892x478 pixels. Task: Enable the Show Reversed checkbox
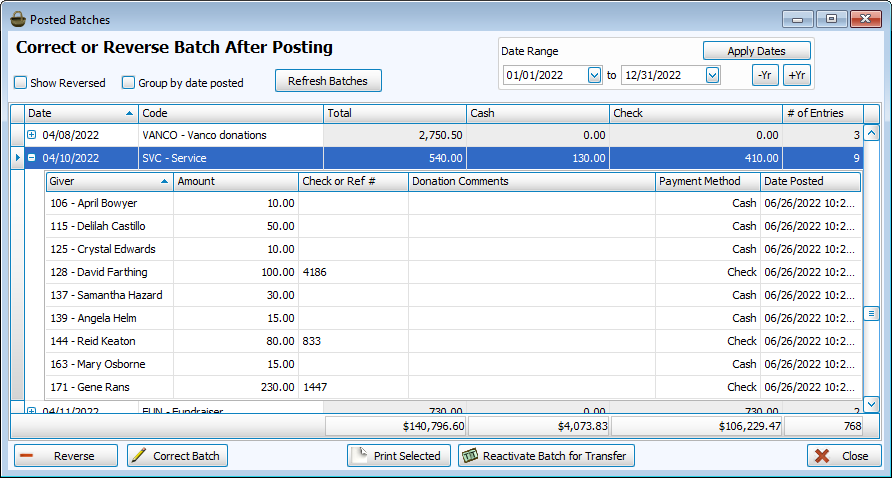click(x=21, y=83)
